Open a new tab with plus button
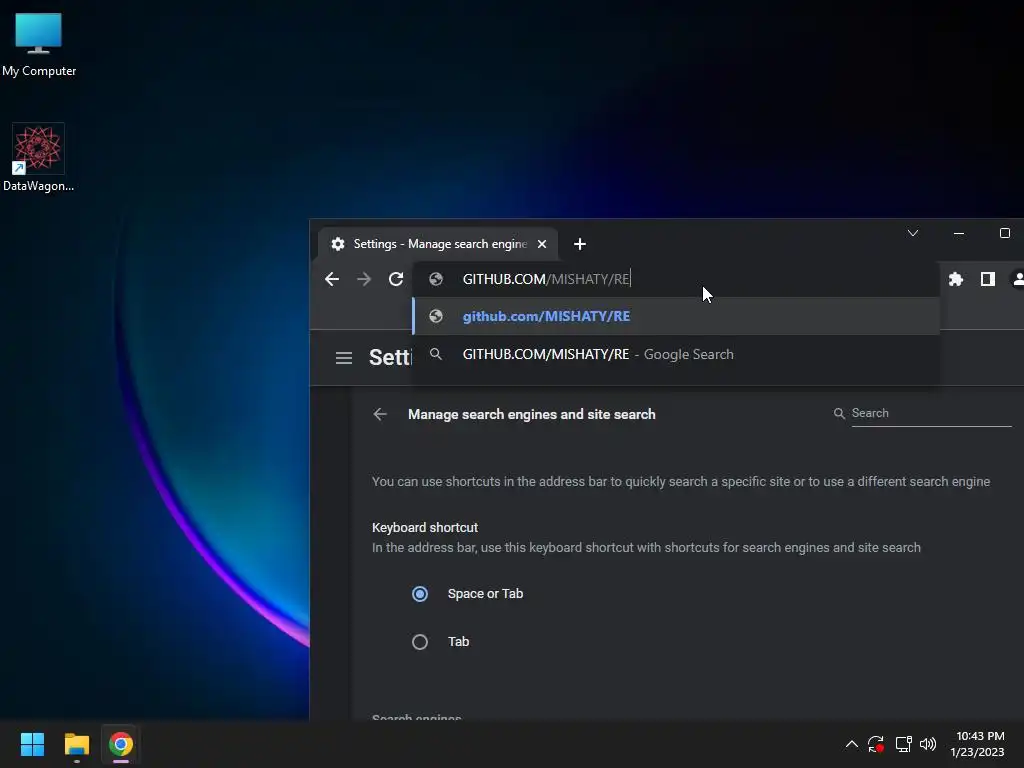This screenshot has height=768, width=1024. tap(579, 244)
